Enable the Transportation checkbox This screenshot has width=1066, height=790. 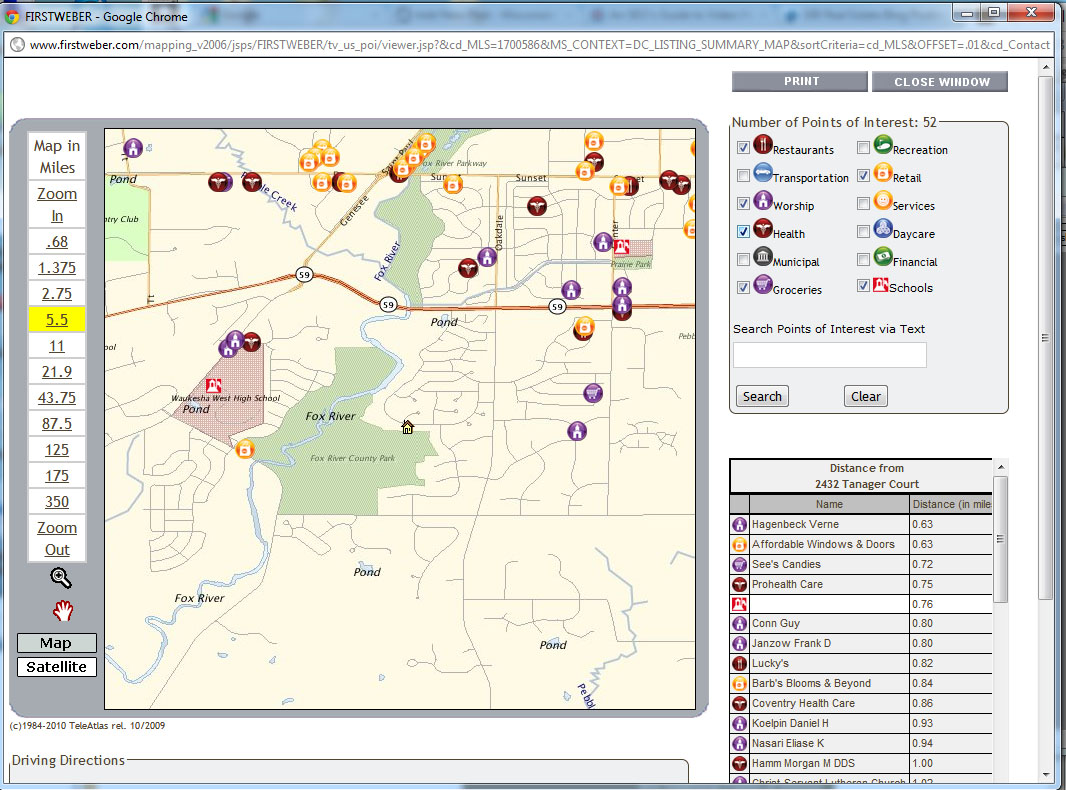click(743, 175)
